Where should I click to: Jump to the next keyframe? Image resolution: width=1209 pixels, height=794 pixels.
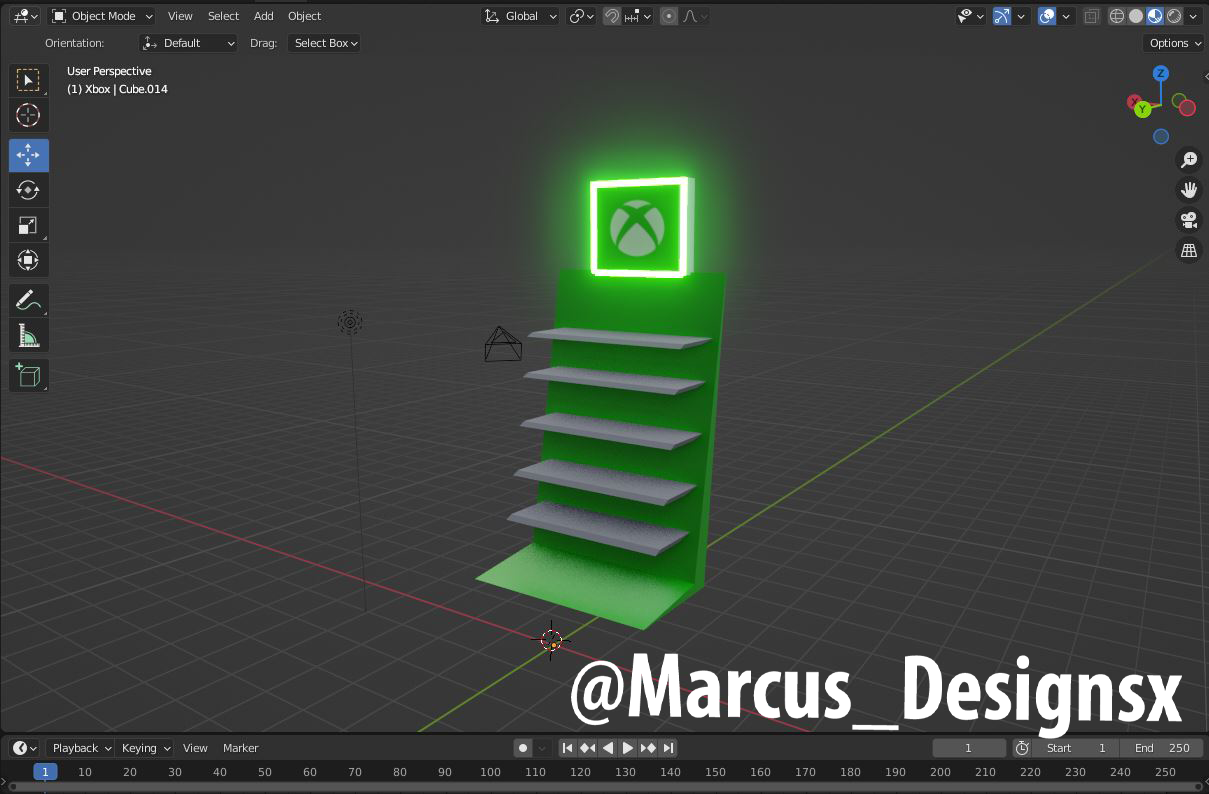pos(648,748)
